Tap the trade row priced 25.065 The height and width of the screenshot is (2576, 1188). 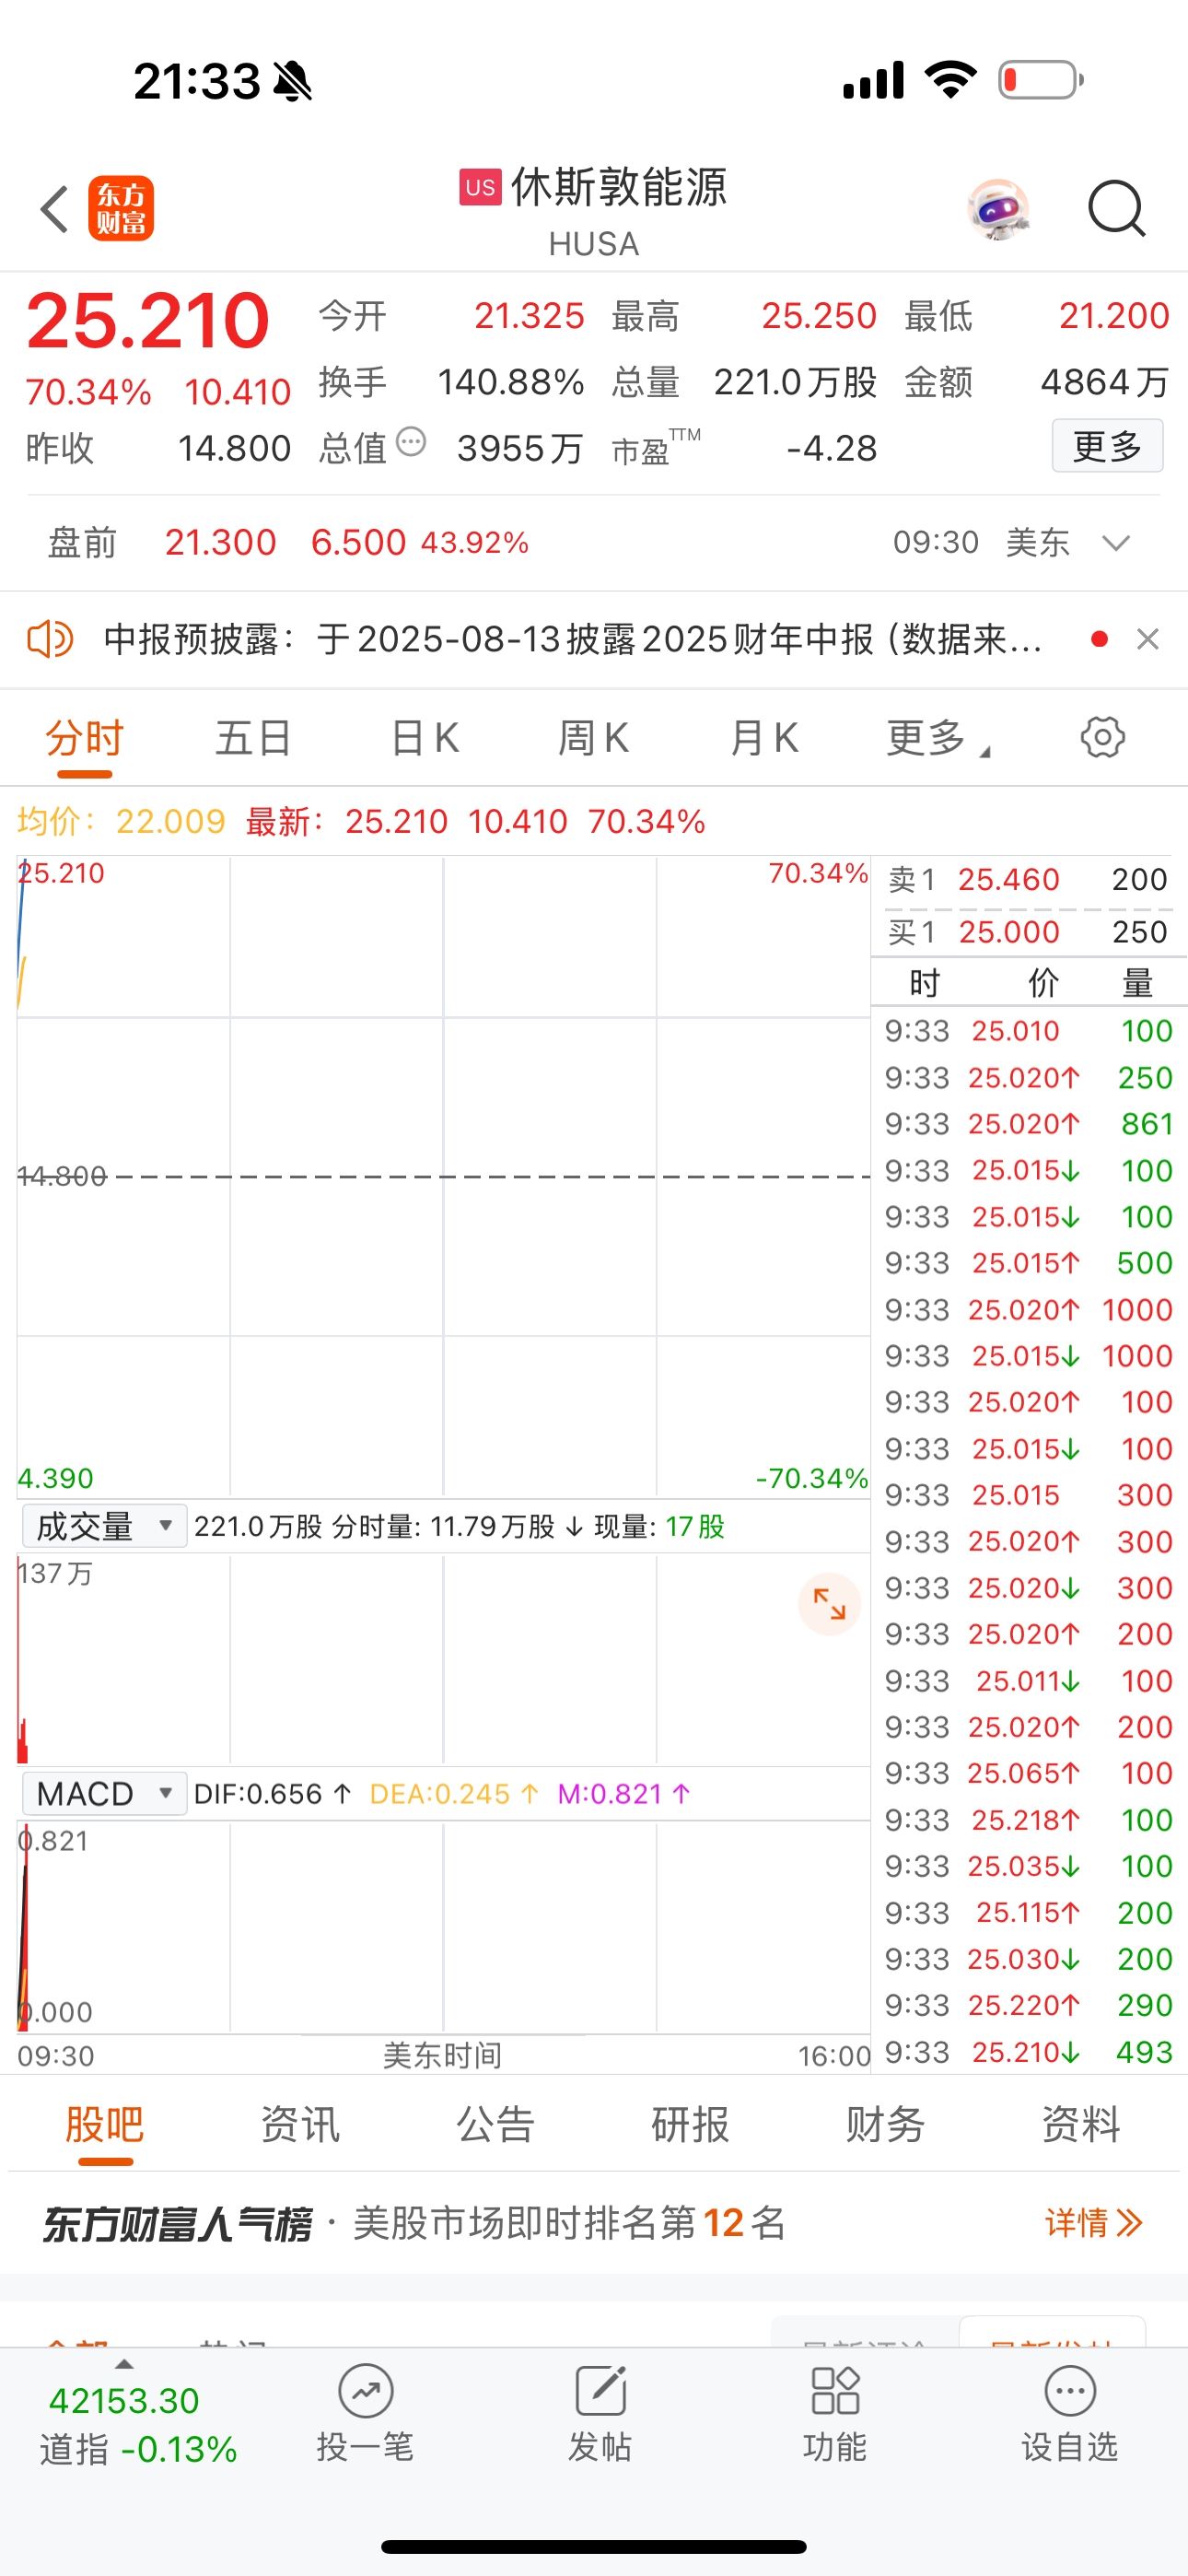(1028, 1773)
